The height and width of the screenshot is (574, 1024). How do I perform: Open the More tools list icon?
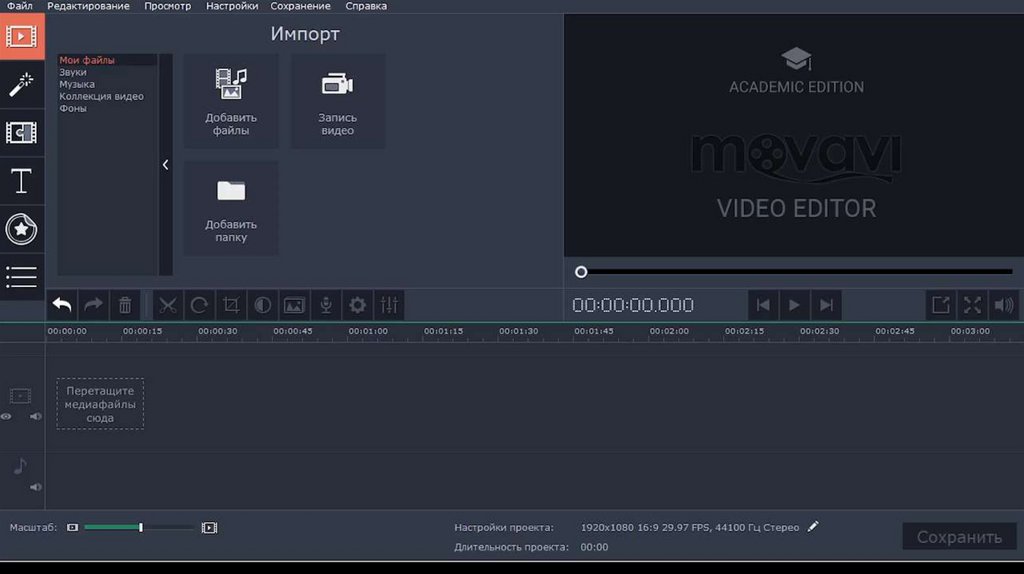22,277
